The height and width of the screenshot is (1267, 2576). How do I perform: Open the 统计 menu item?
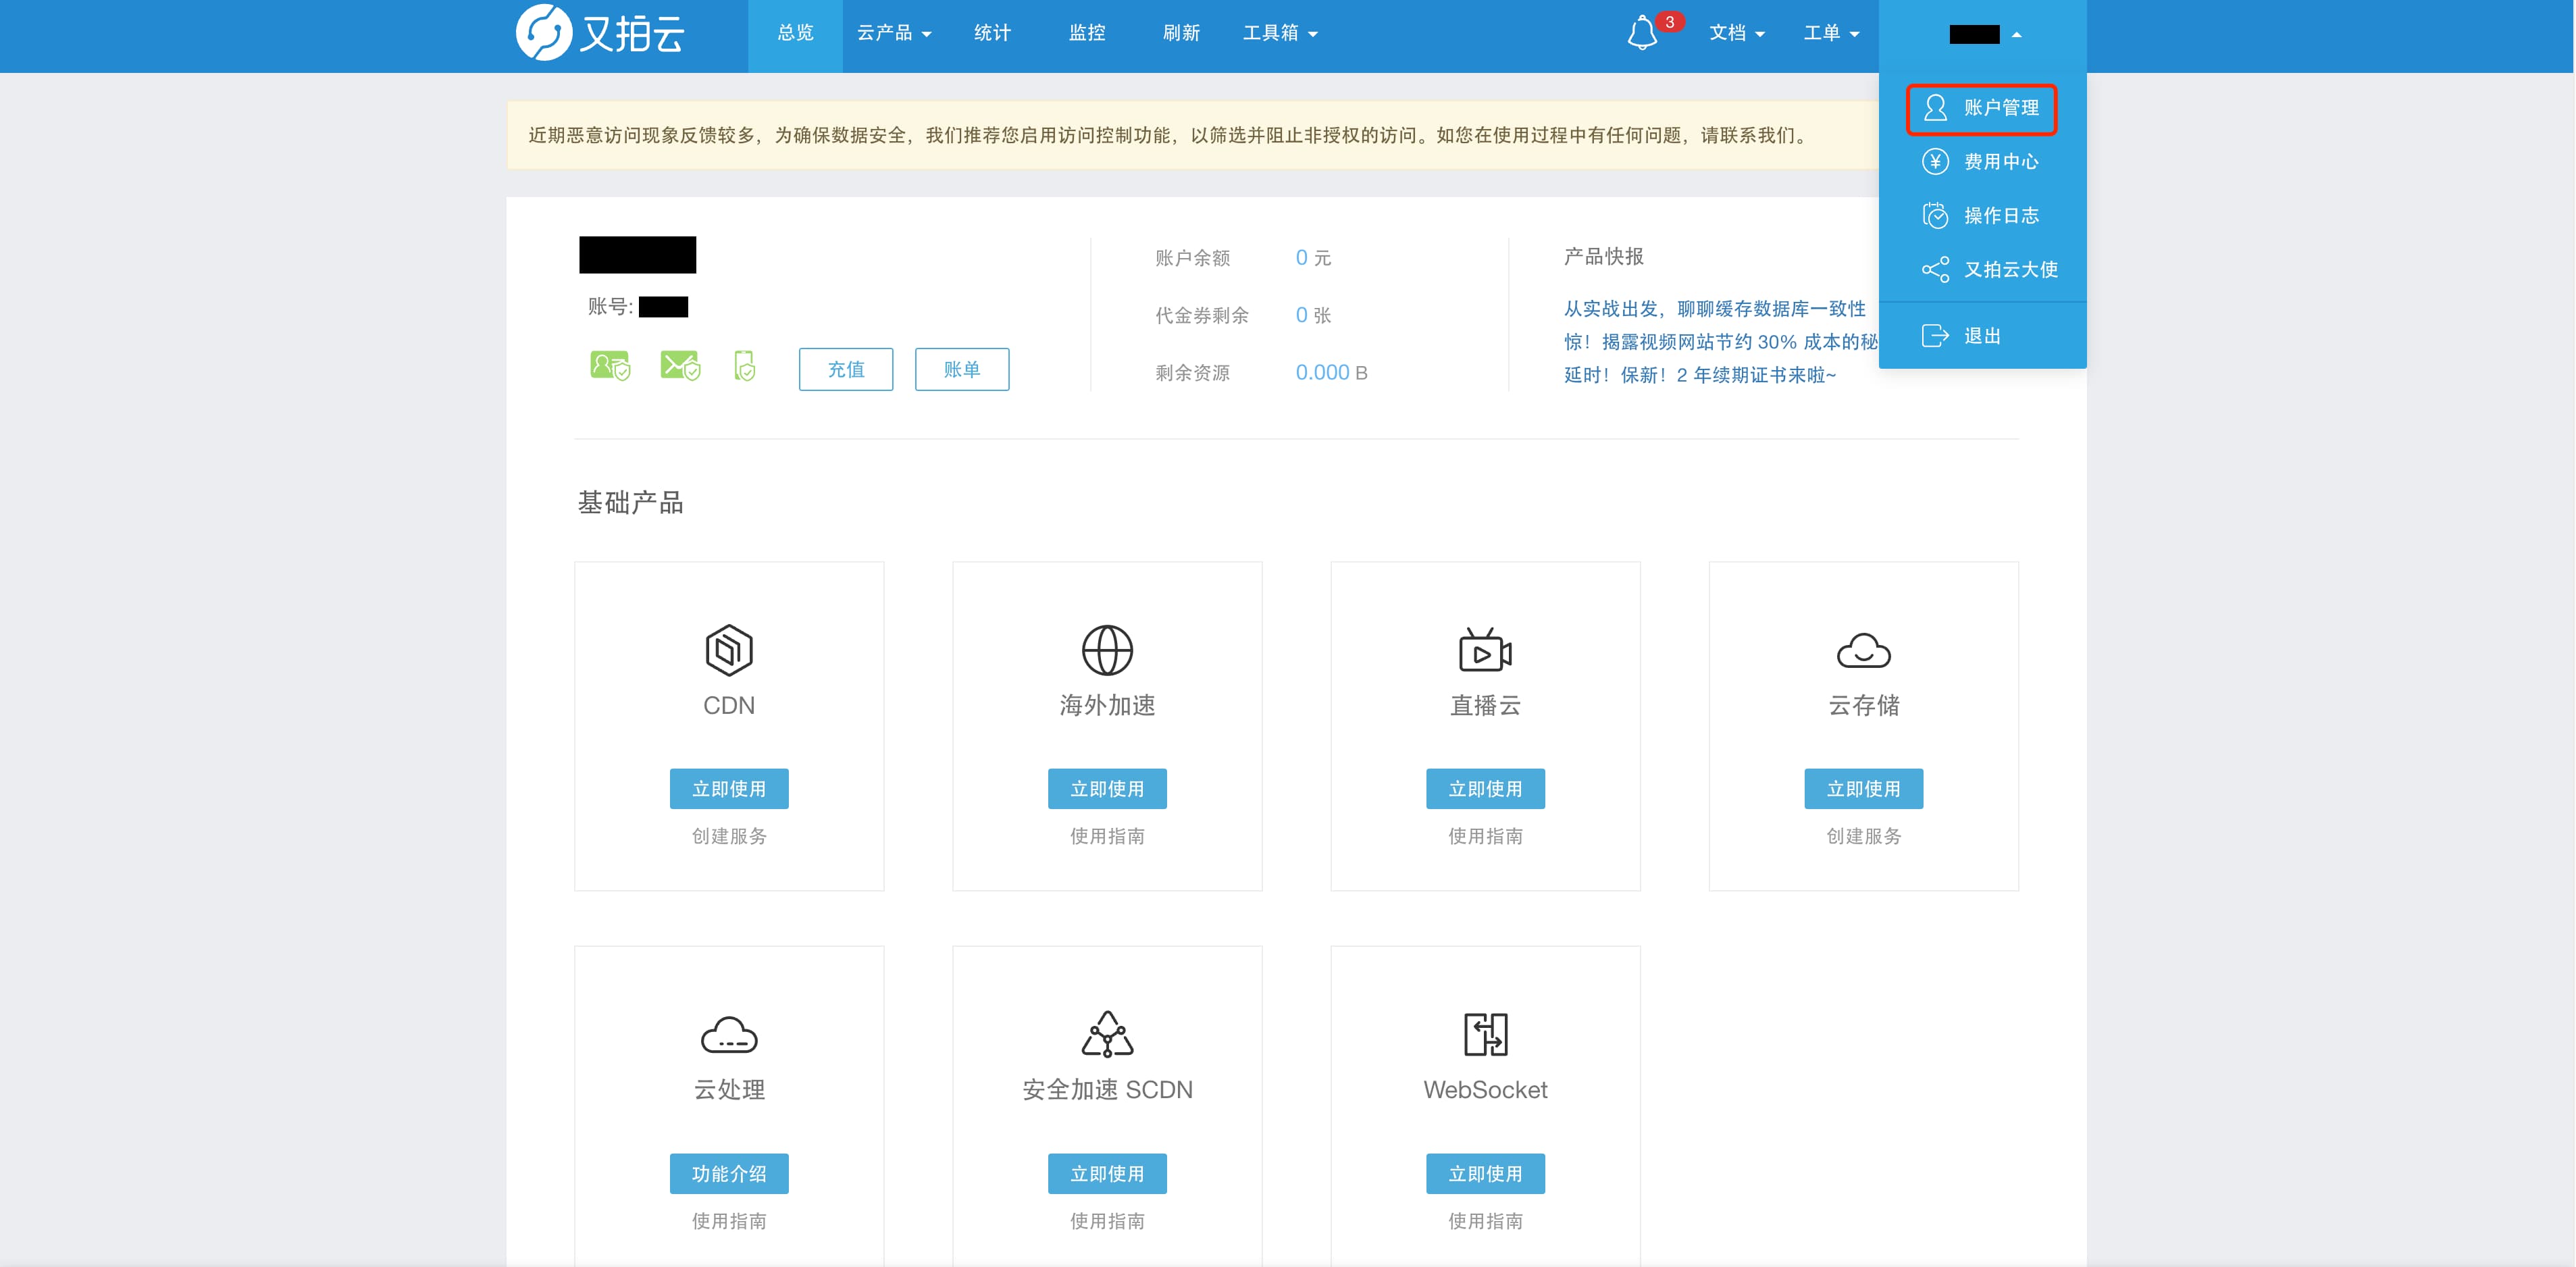(992, 33)
